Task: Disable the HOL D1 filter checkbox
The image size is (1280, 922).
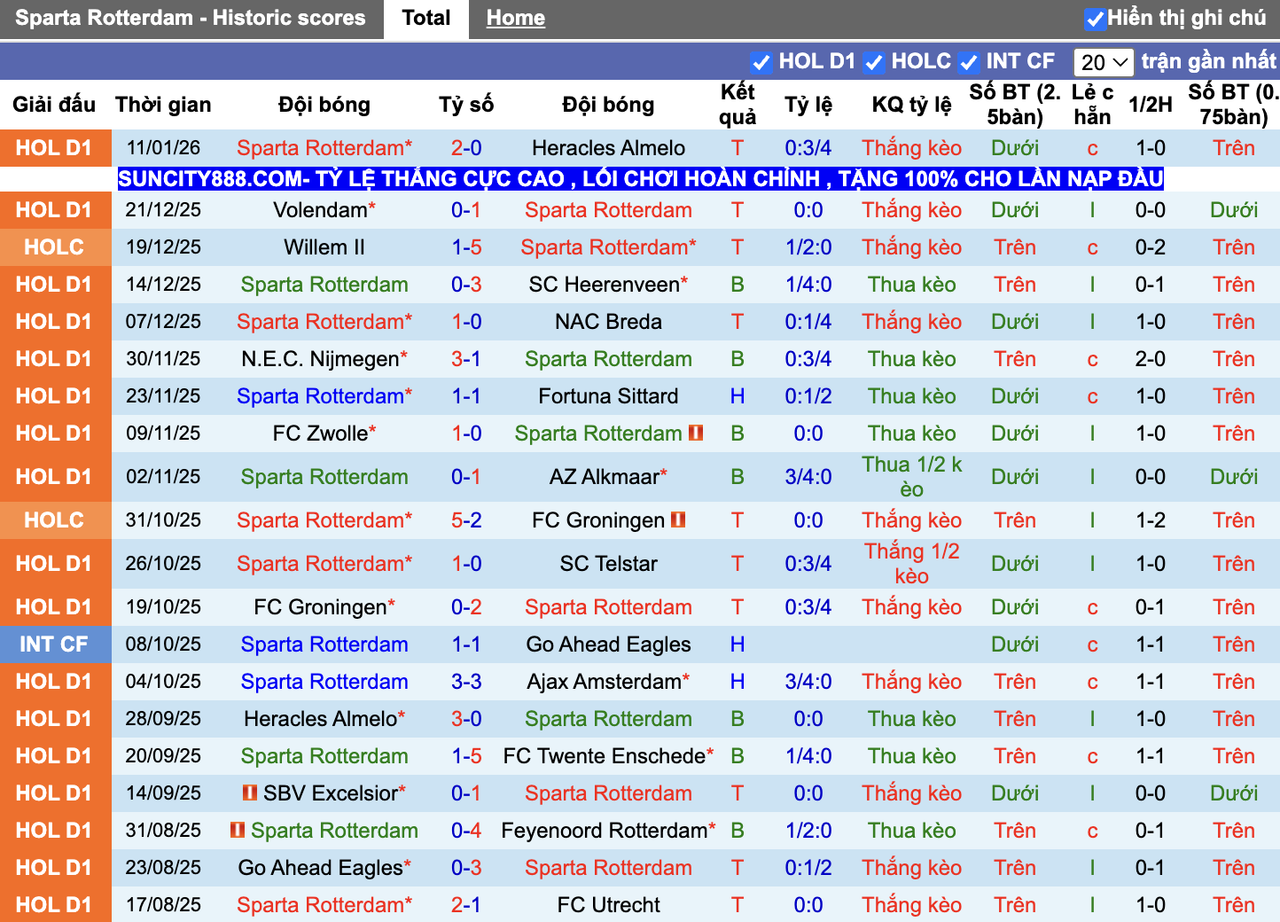Action: click(x=763, y=61)
